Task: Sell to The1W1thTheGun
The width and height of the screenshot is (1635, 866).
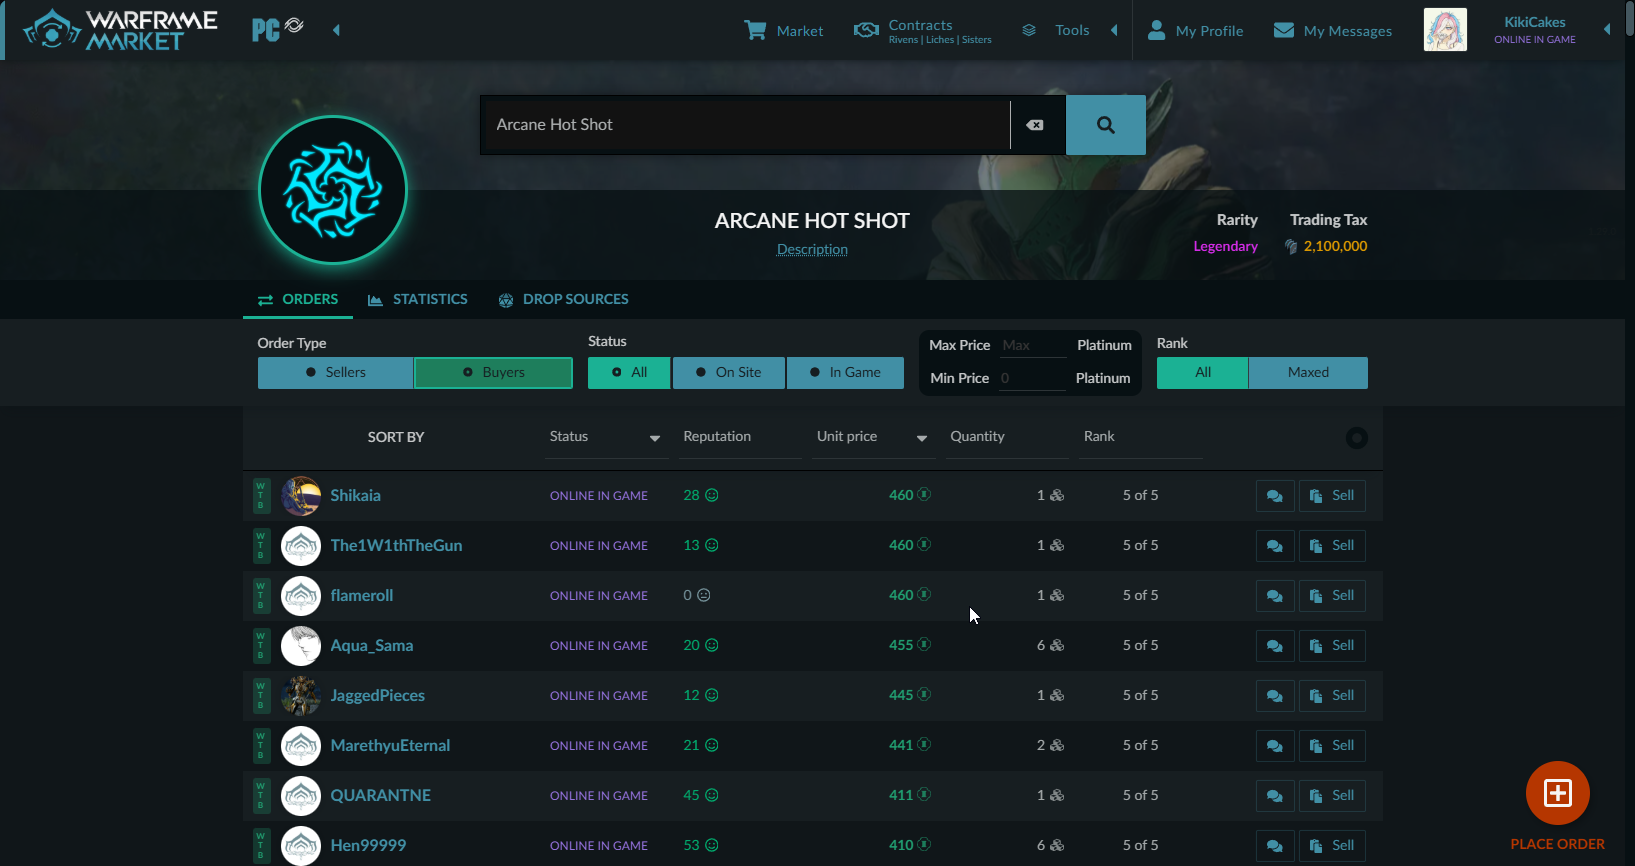Action: [1332, 546]
